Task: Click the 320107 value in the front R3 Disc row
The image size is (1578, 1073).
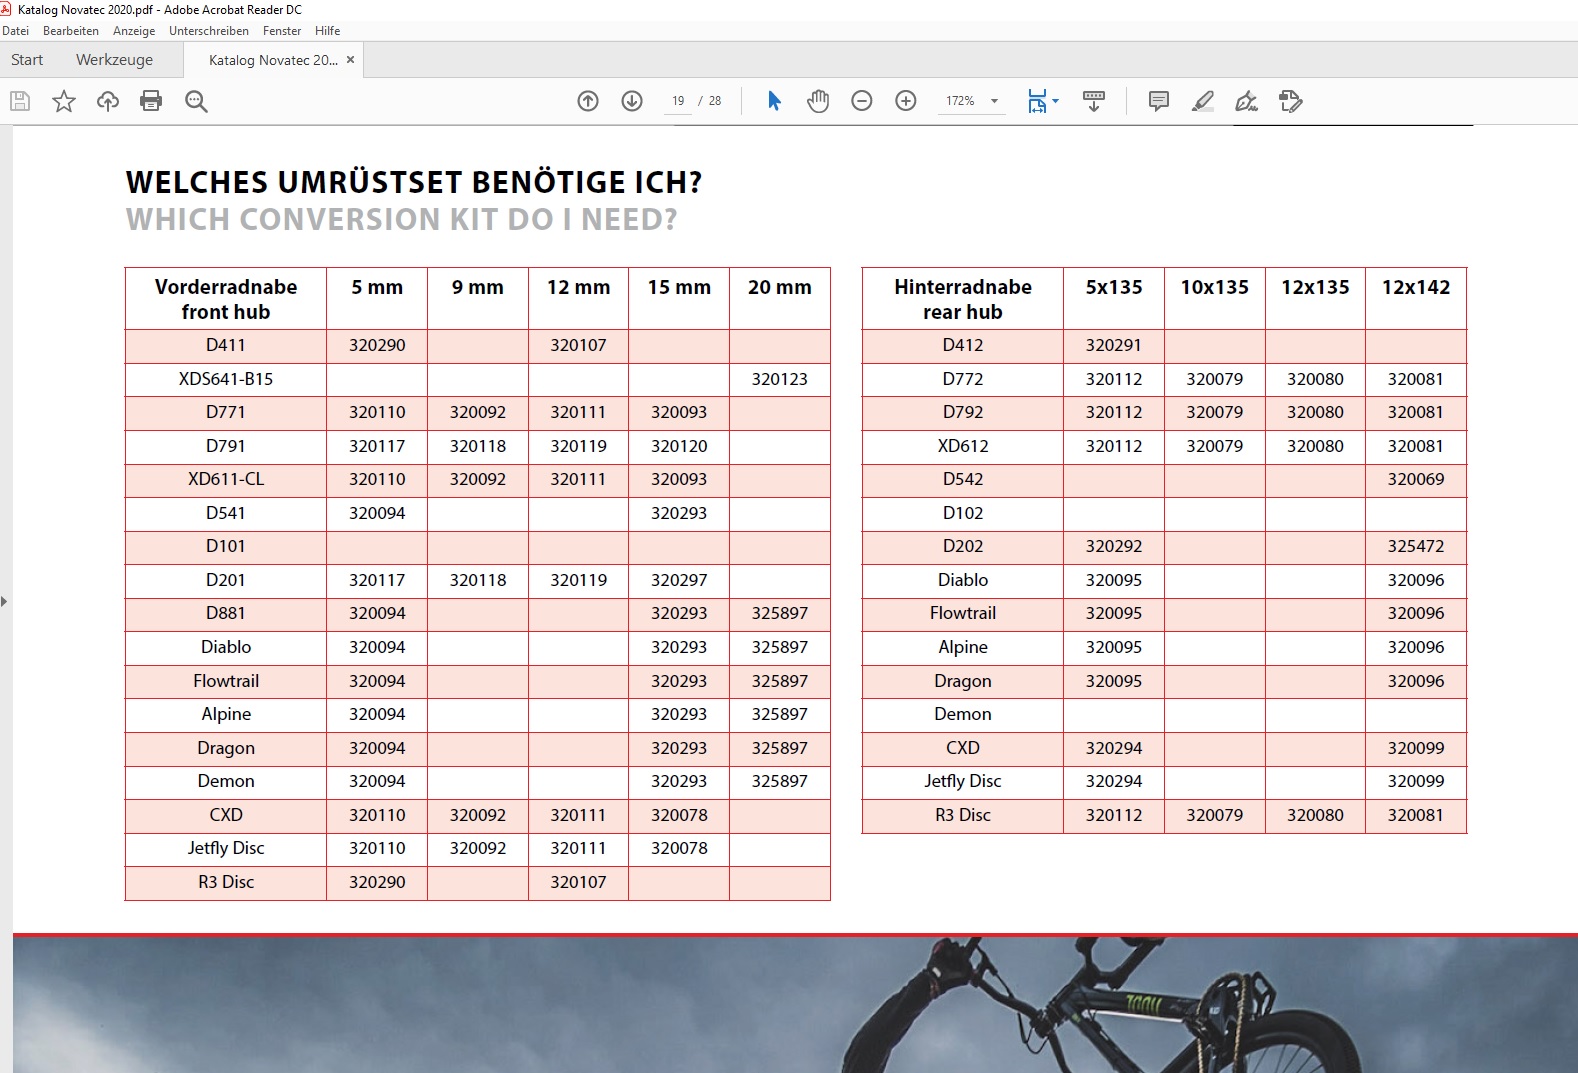Action: 578,882
